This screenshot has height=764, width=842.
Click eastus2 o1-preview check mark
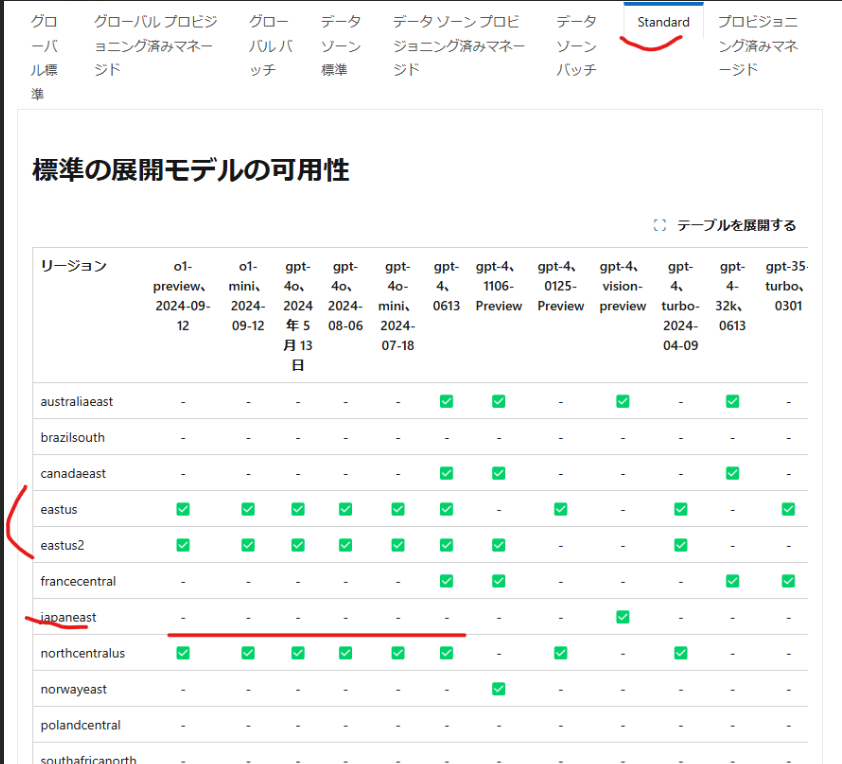coord(183,545)
